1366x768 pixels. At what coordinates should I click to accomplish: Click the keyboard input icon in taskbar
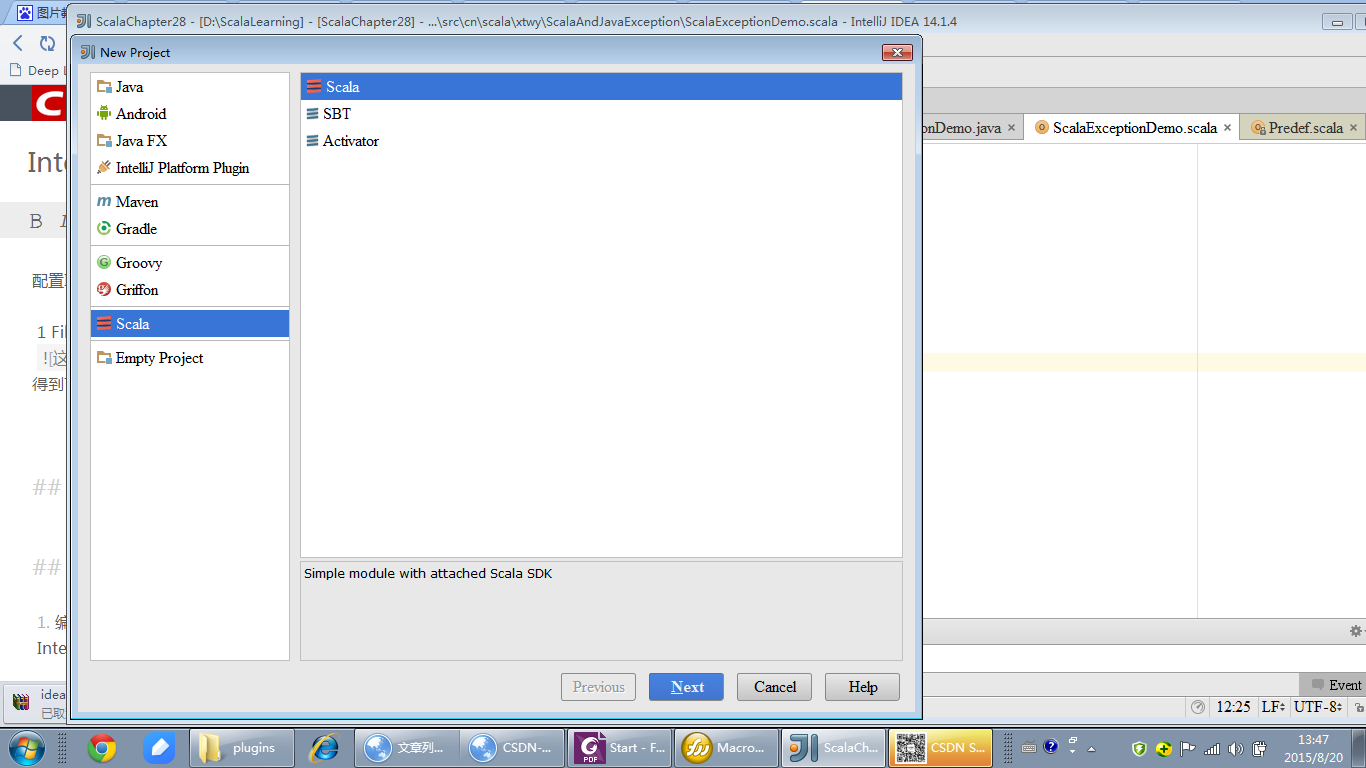pyautogui.click(x=1029, y=747)
